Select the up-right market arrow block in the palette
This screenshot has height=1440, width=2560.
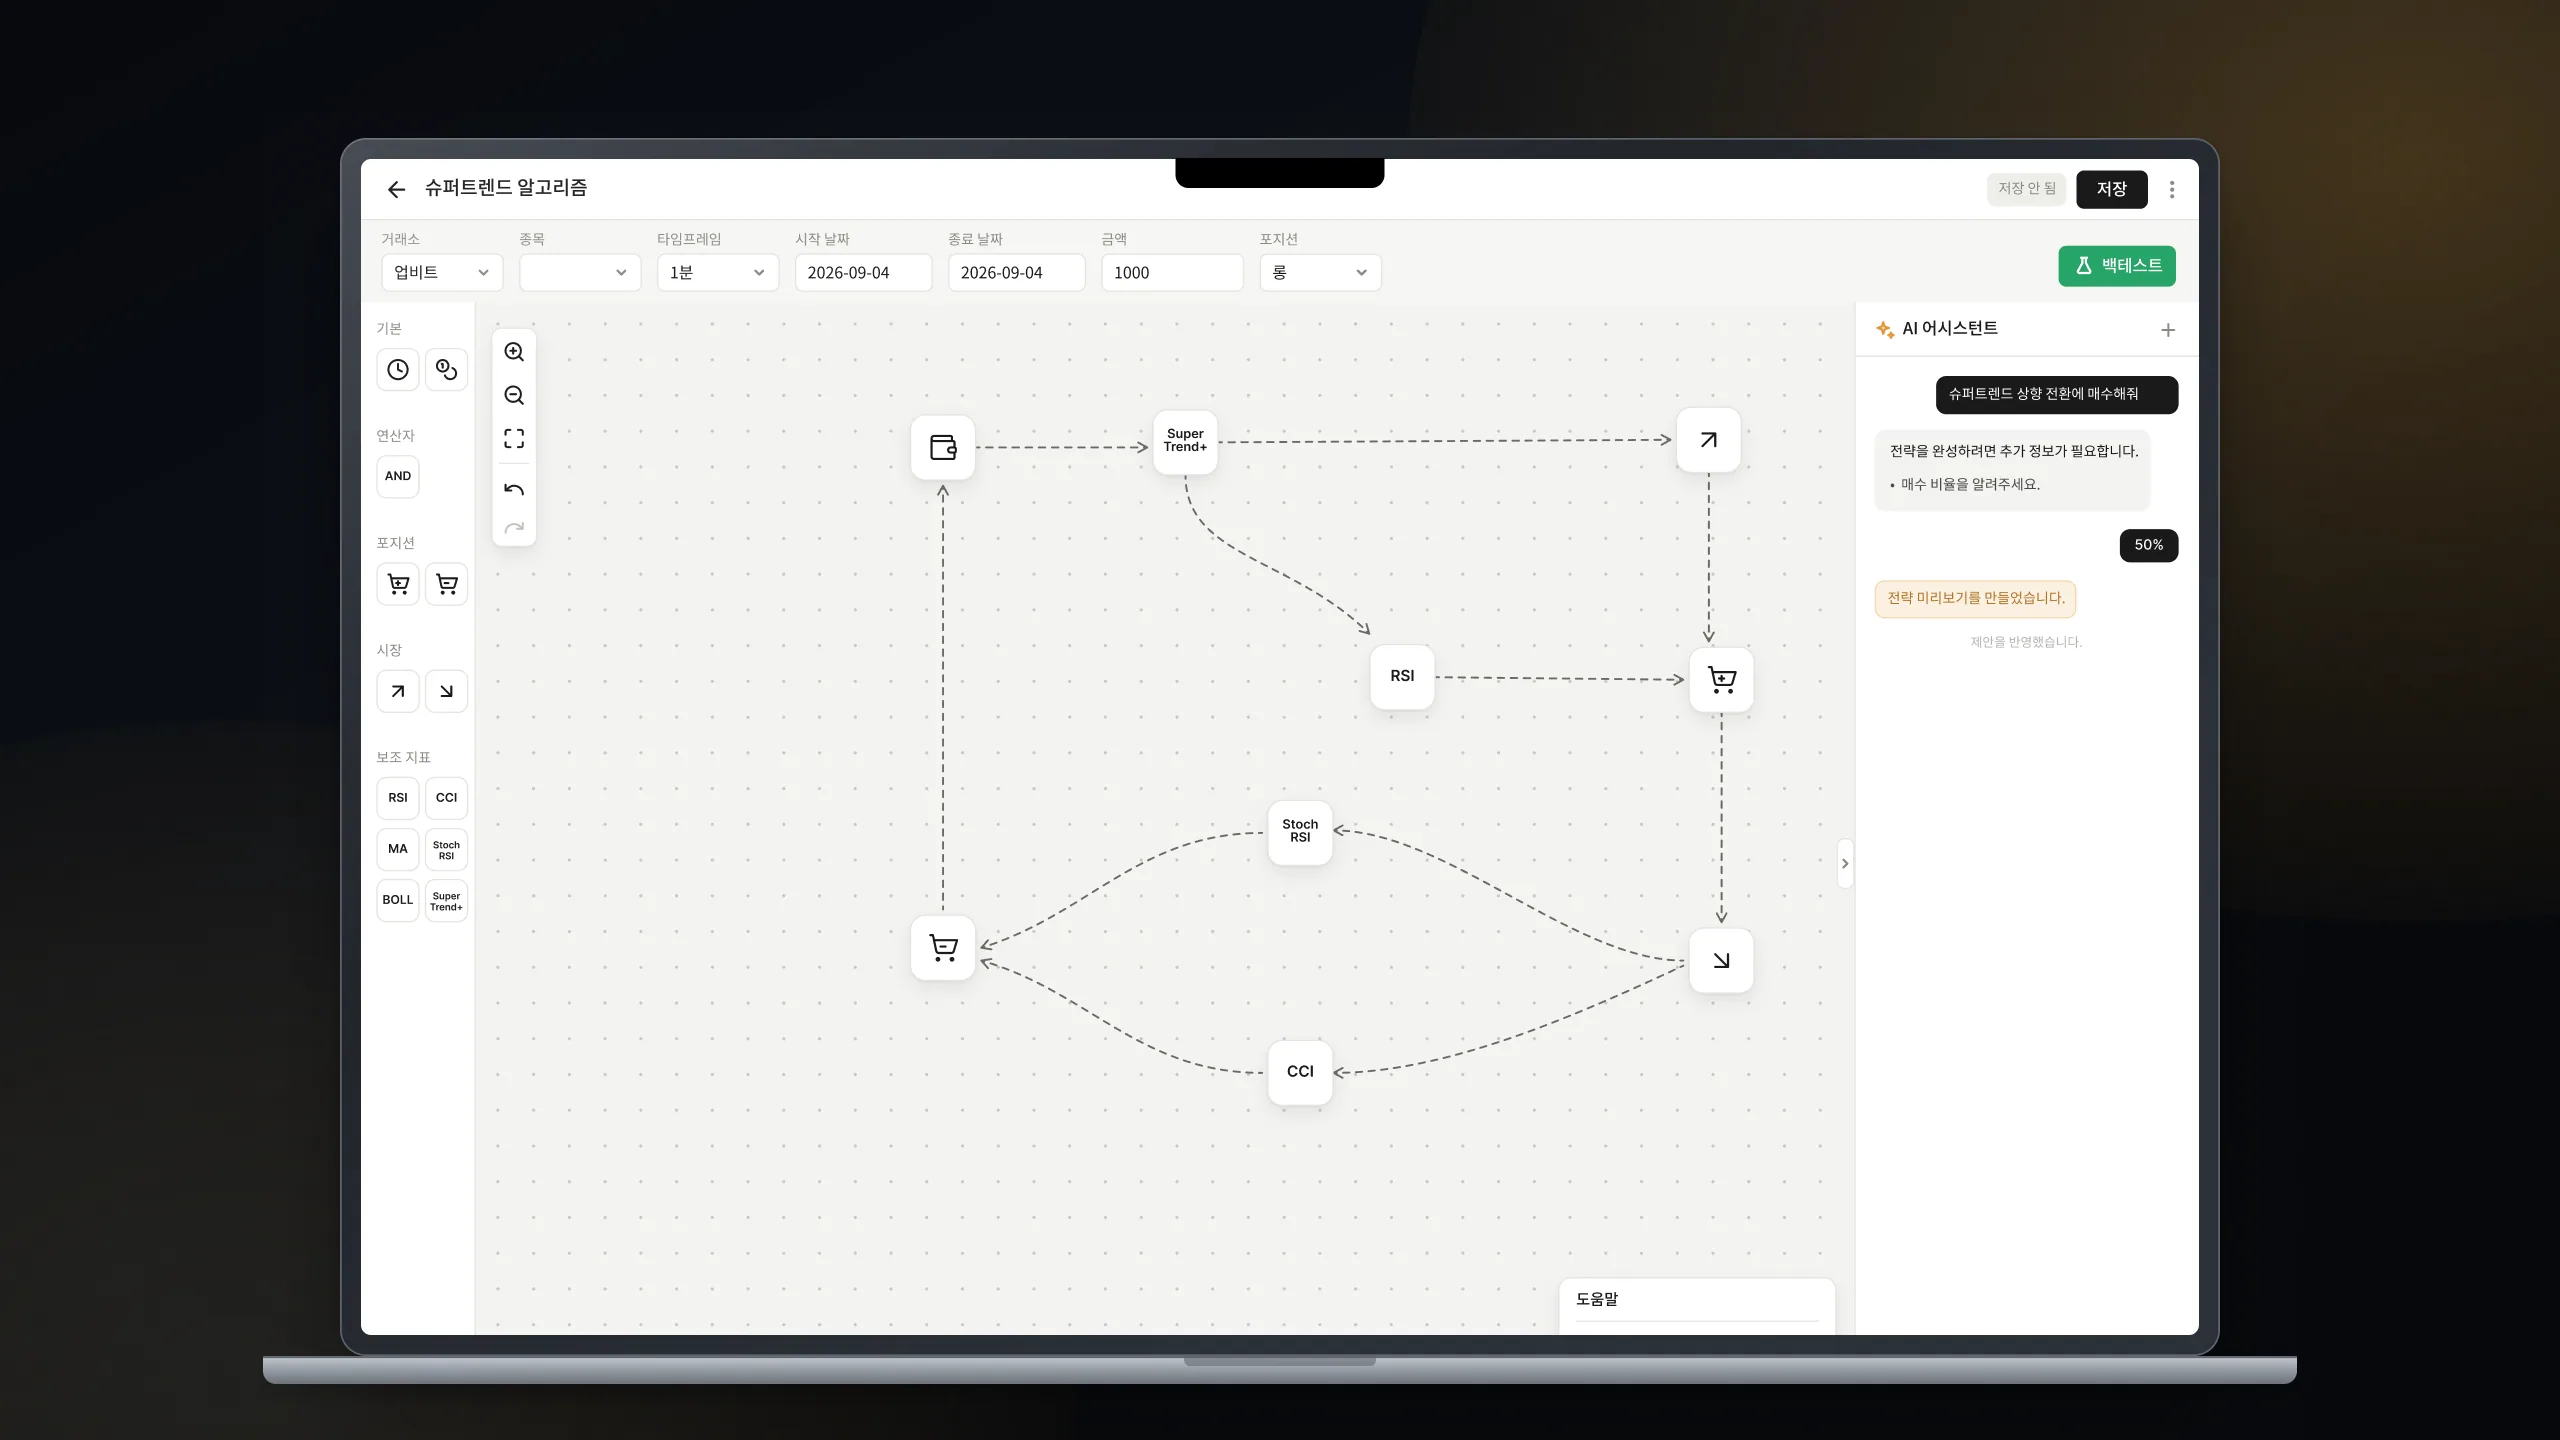(x=398, y=691)
